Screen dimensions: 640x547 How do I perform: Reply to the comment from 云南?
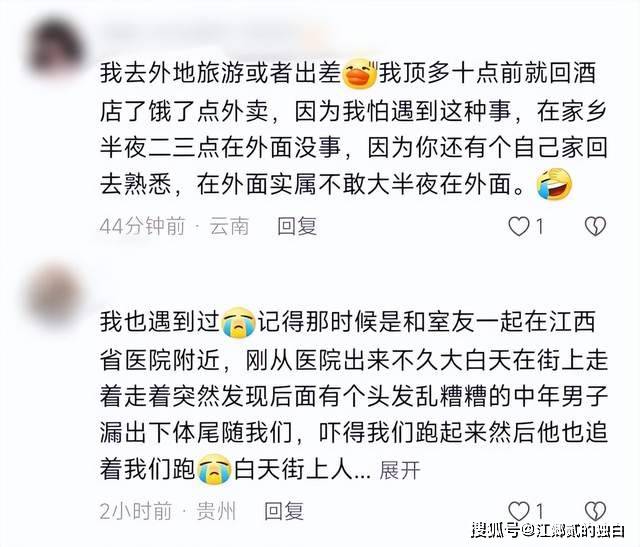(x=297, y=226)
